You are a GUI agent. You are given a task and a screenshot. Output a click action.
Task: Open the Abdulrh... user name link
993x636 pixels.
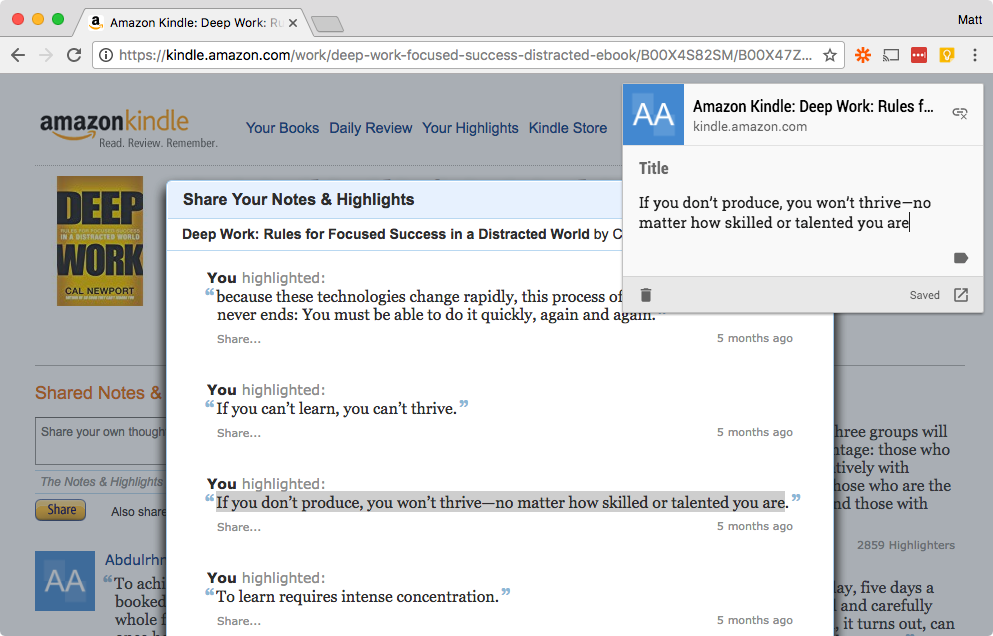(135, 560)
